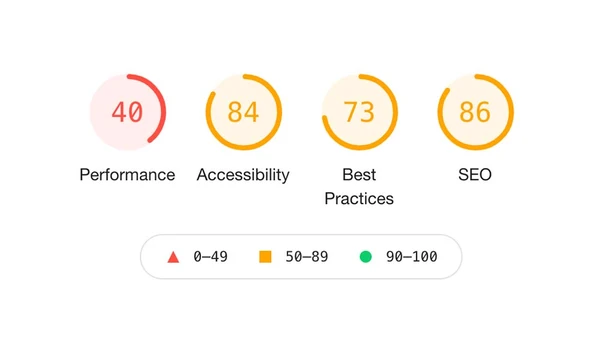Click the SEO score gauge showing 86
Image resolution: width=600 pixels, height=360 pixels.
476,112
